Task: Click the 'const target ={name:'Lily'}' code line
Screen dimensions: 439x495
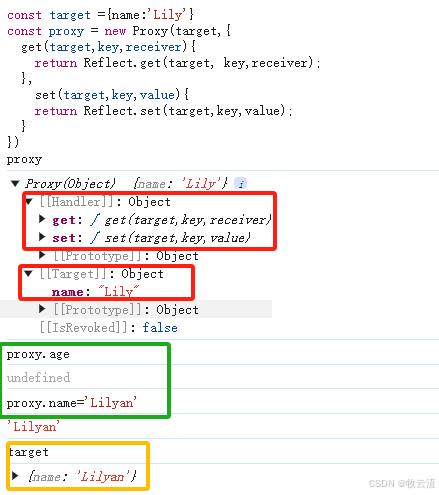Action: coord(100,15)
